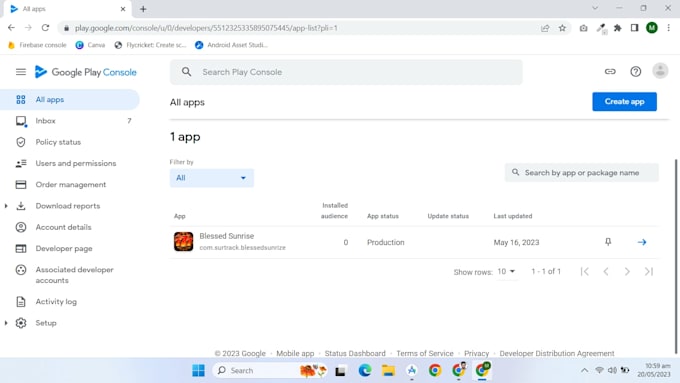This screenshot has width=680, height=383.
Task: Click the Users and permissions icon
Action: point(21,163)
